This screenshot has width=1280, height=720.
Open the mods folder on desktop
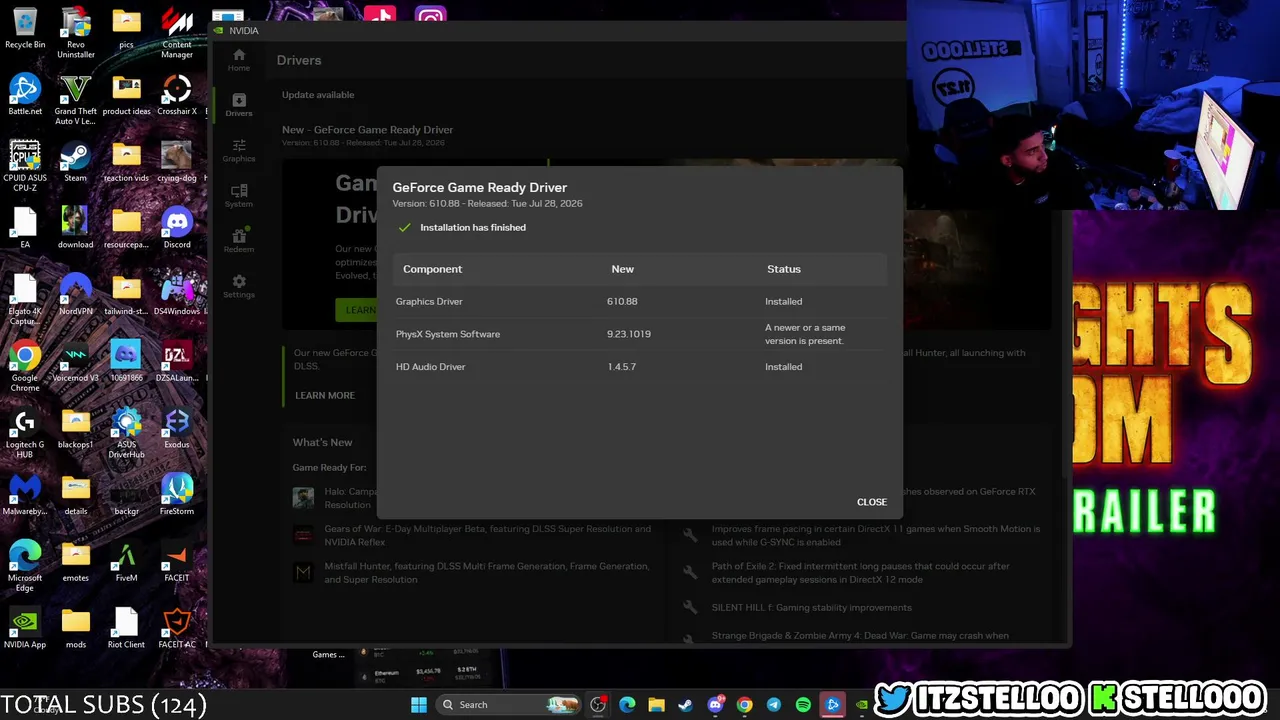pos(76,628)
